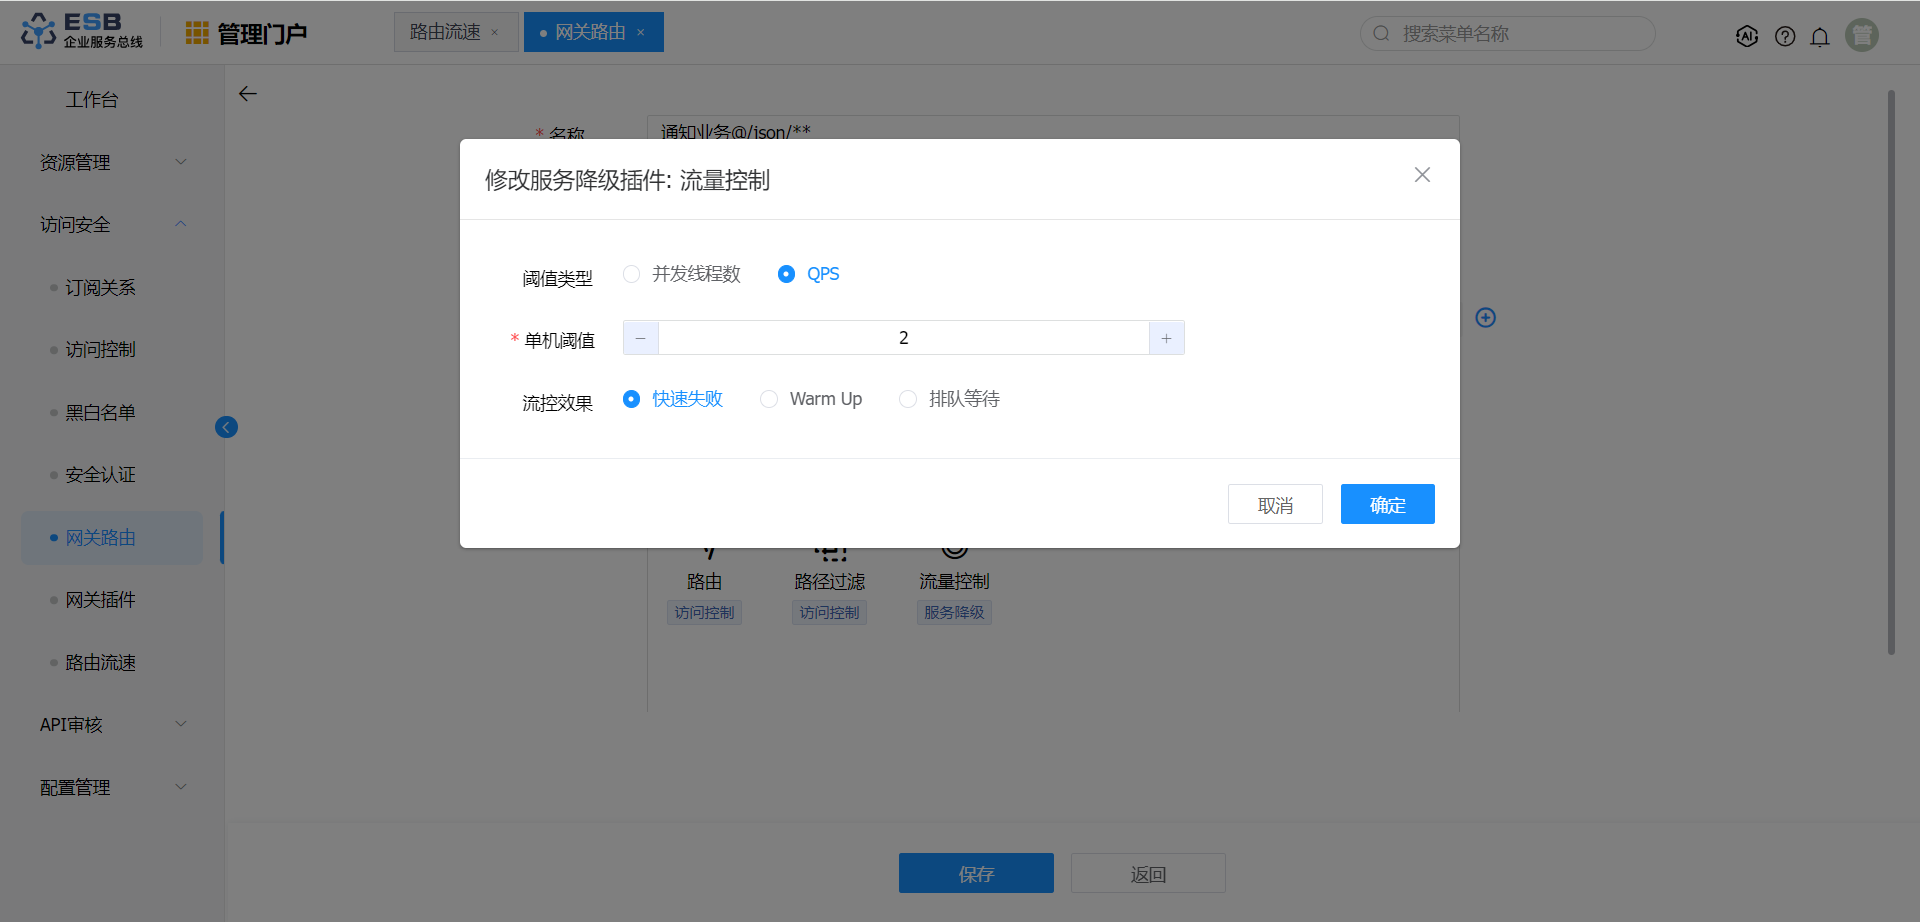1920x922 pixels.
Task: Open the help question mark icon
Action: [1785, 36]
